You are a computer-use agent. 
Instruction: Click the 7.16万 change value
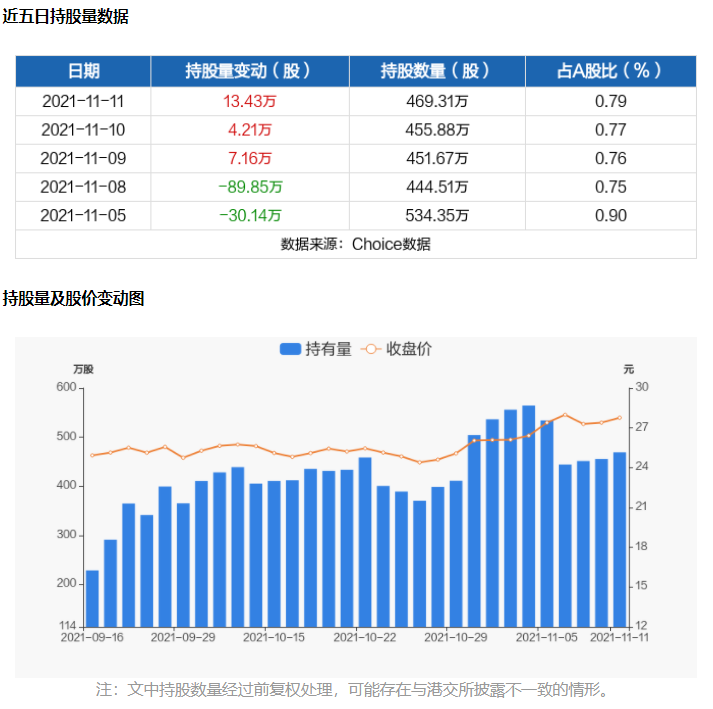pyautogui.click(x=250, y=159)
